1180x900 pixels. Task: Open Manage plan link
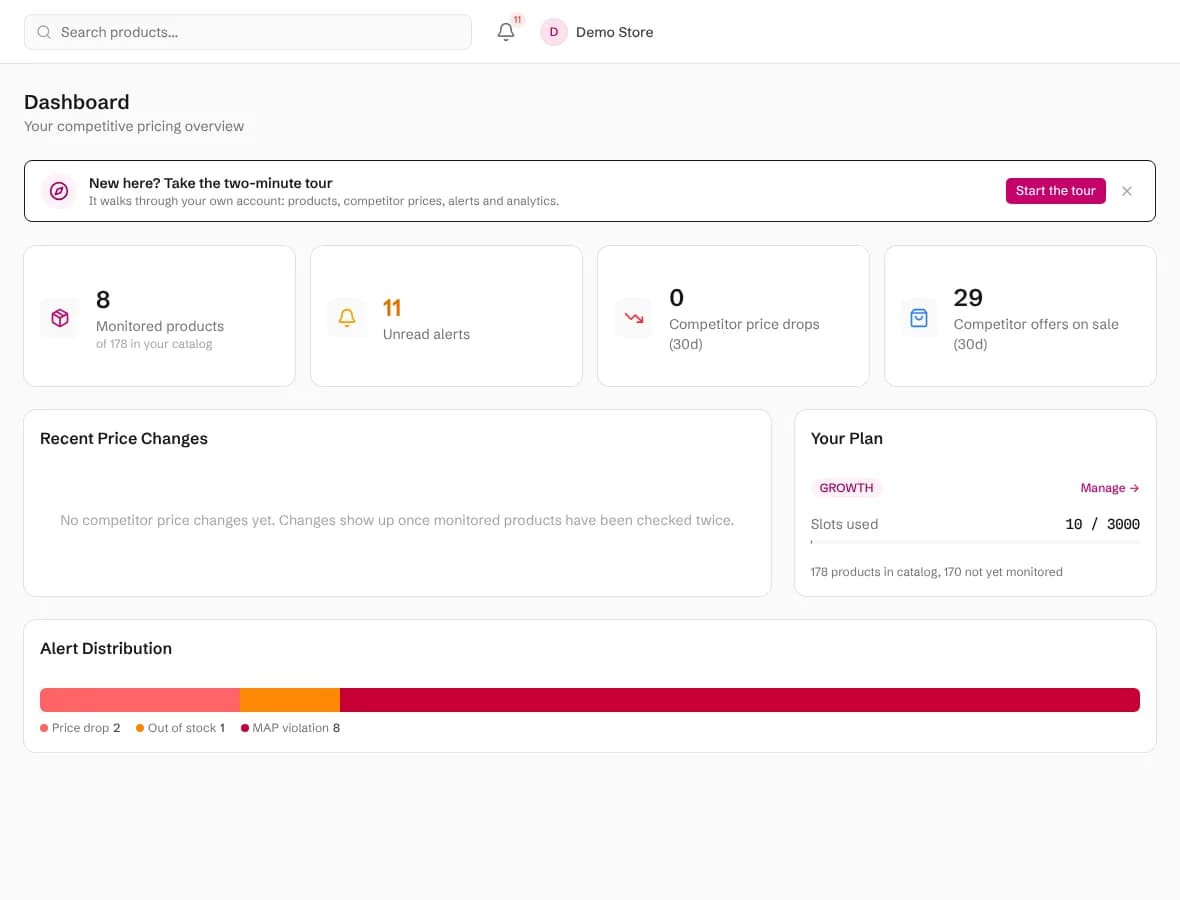(1109, 488)
